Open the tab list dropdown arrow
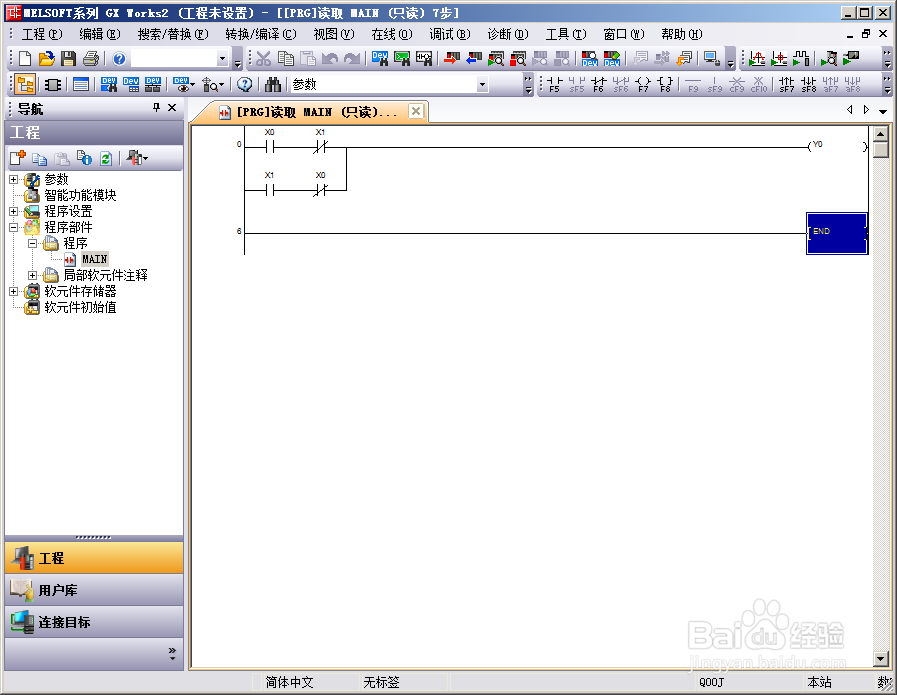This screenshot has height=695, width=897. point(883,112)
